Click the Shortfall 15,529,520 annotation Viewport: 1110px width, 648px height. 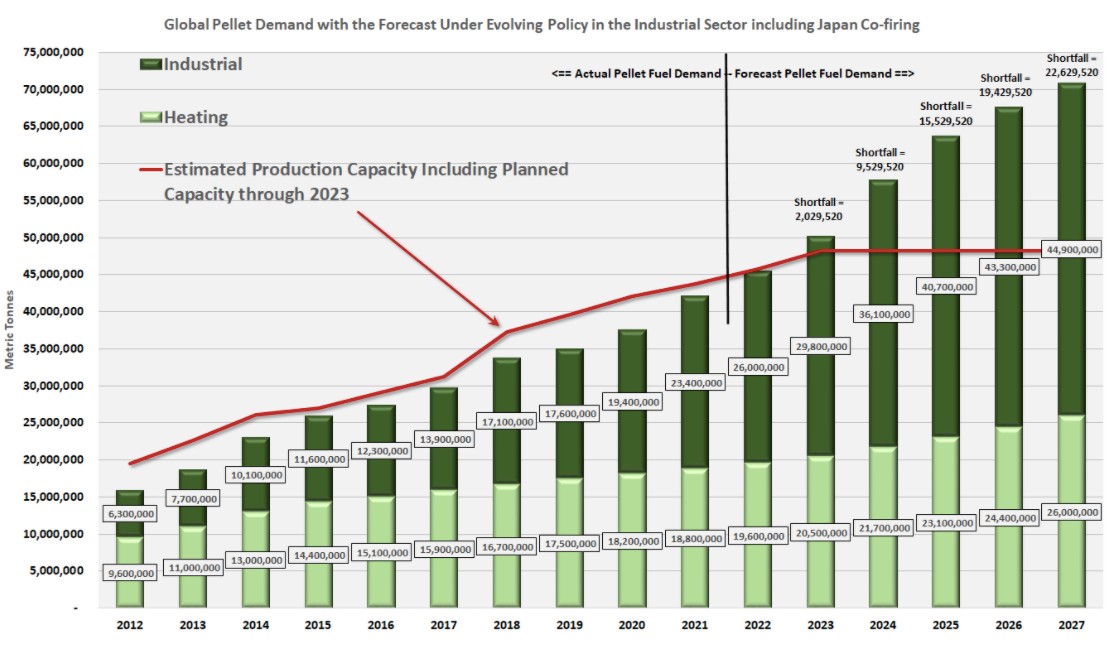point(946,113)
